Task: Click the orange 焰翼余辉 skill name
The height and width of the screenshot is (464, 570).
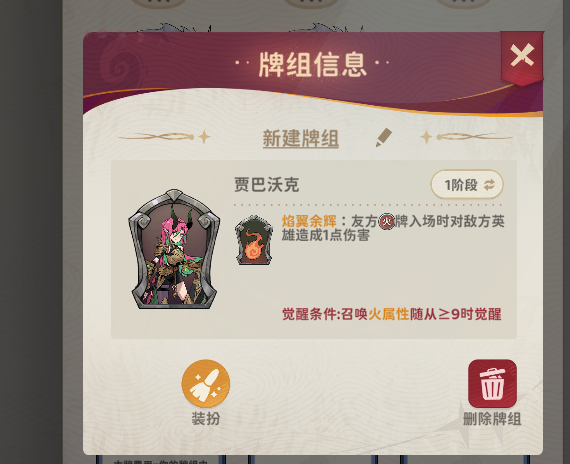Action: (x=309, y=221)
